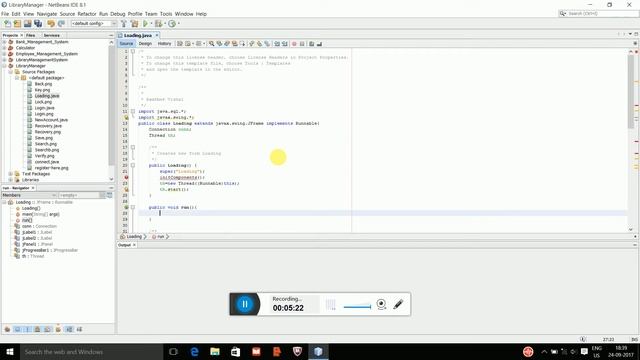Open the Windows Store taskbar icon
The height and width of the screenshot is (360, 640).
click(236, 351)
